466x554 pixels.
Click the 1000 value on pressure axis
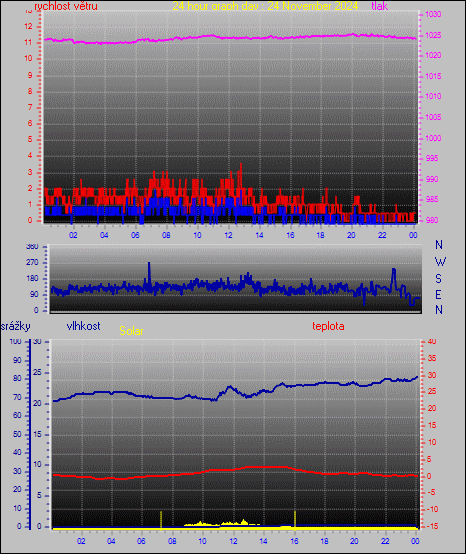pyautogui.click(x=433, y=138)
